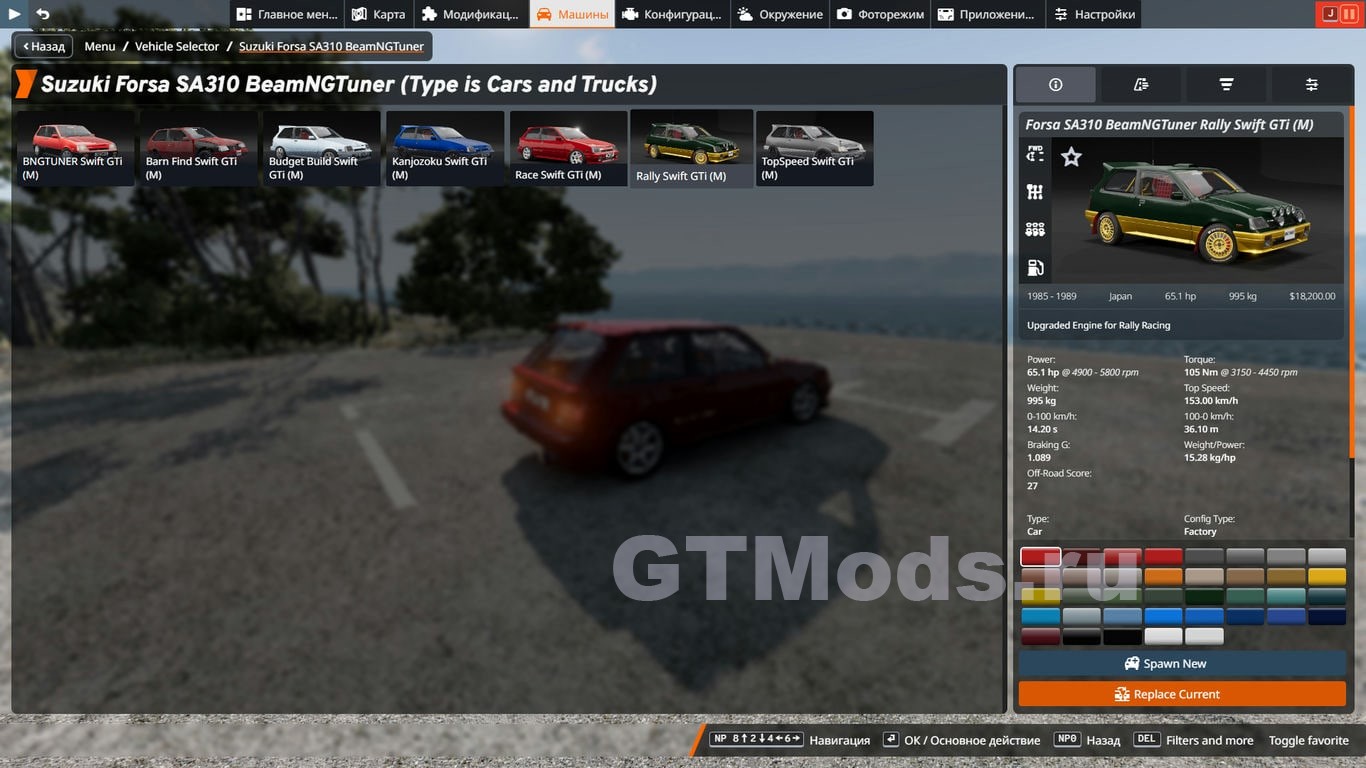Open the sliders options tab
The height and width of the screenshot is (768, 1366).
coord(1311,85)
